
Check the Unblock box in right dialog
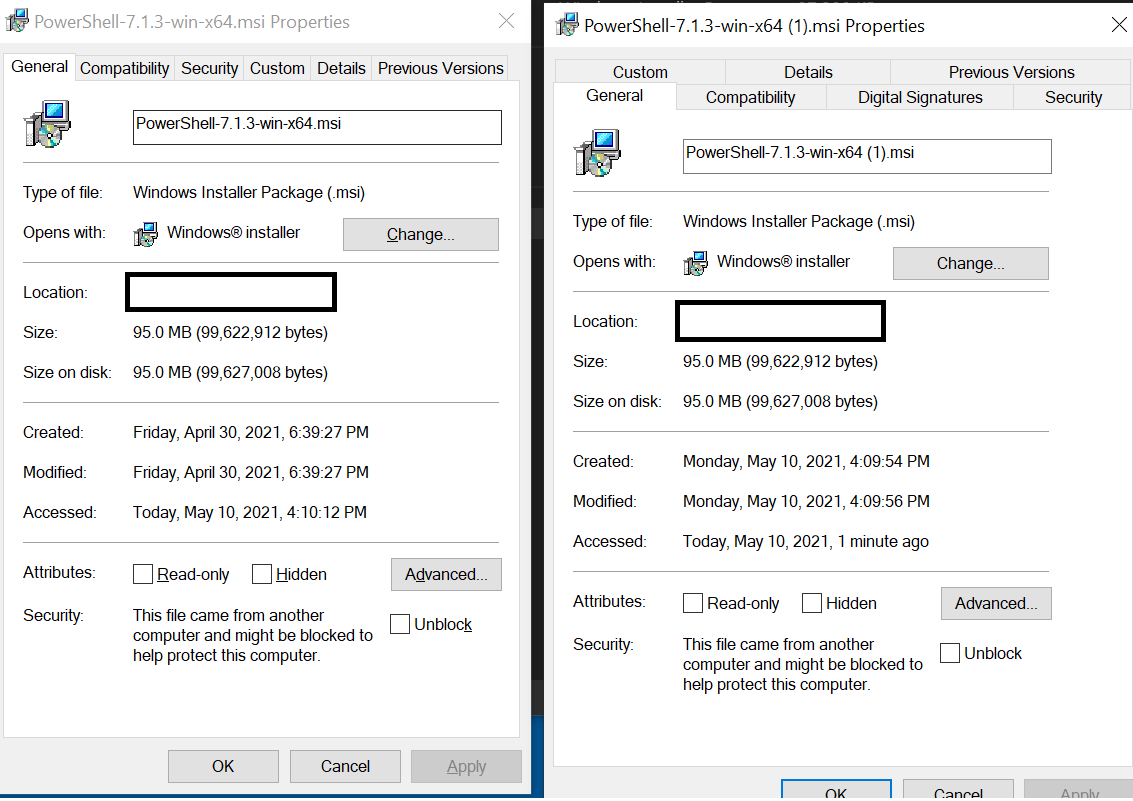[949, 652]
